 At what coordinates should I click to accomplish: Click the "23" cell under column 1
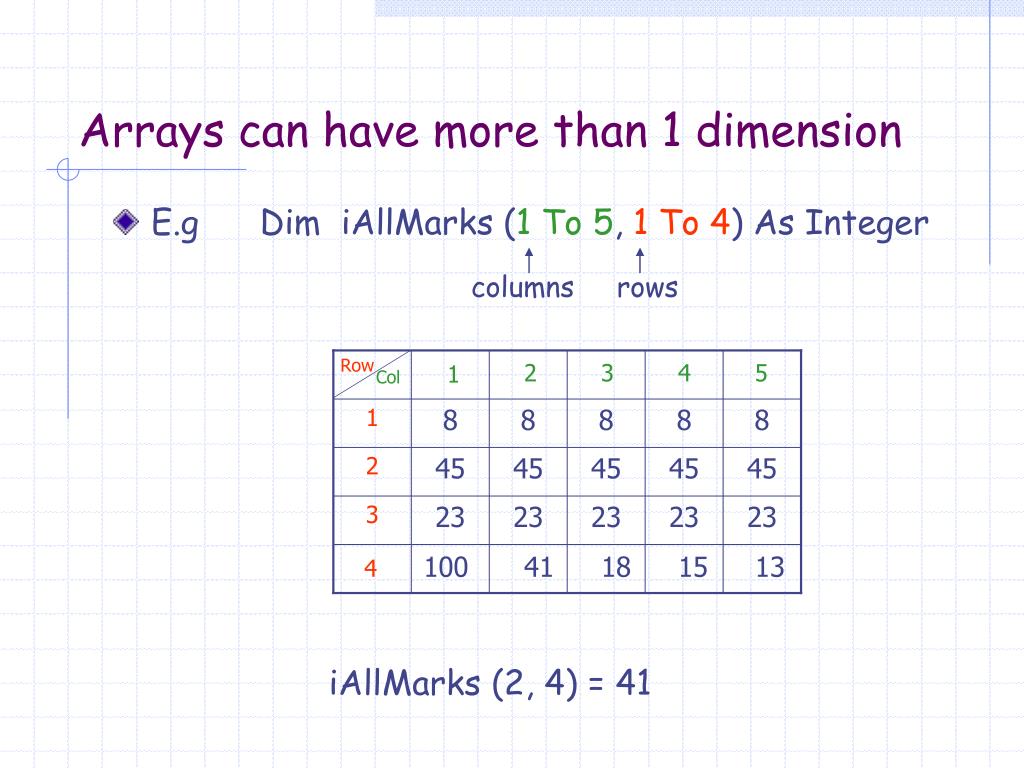450,518
